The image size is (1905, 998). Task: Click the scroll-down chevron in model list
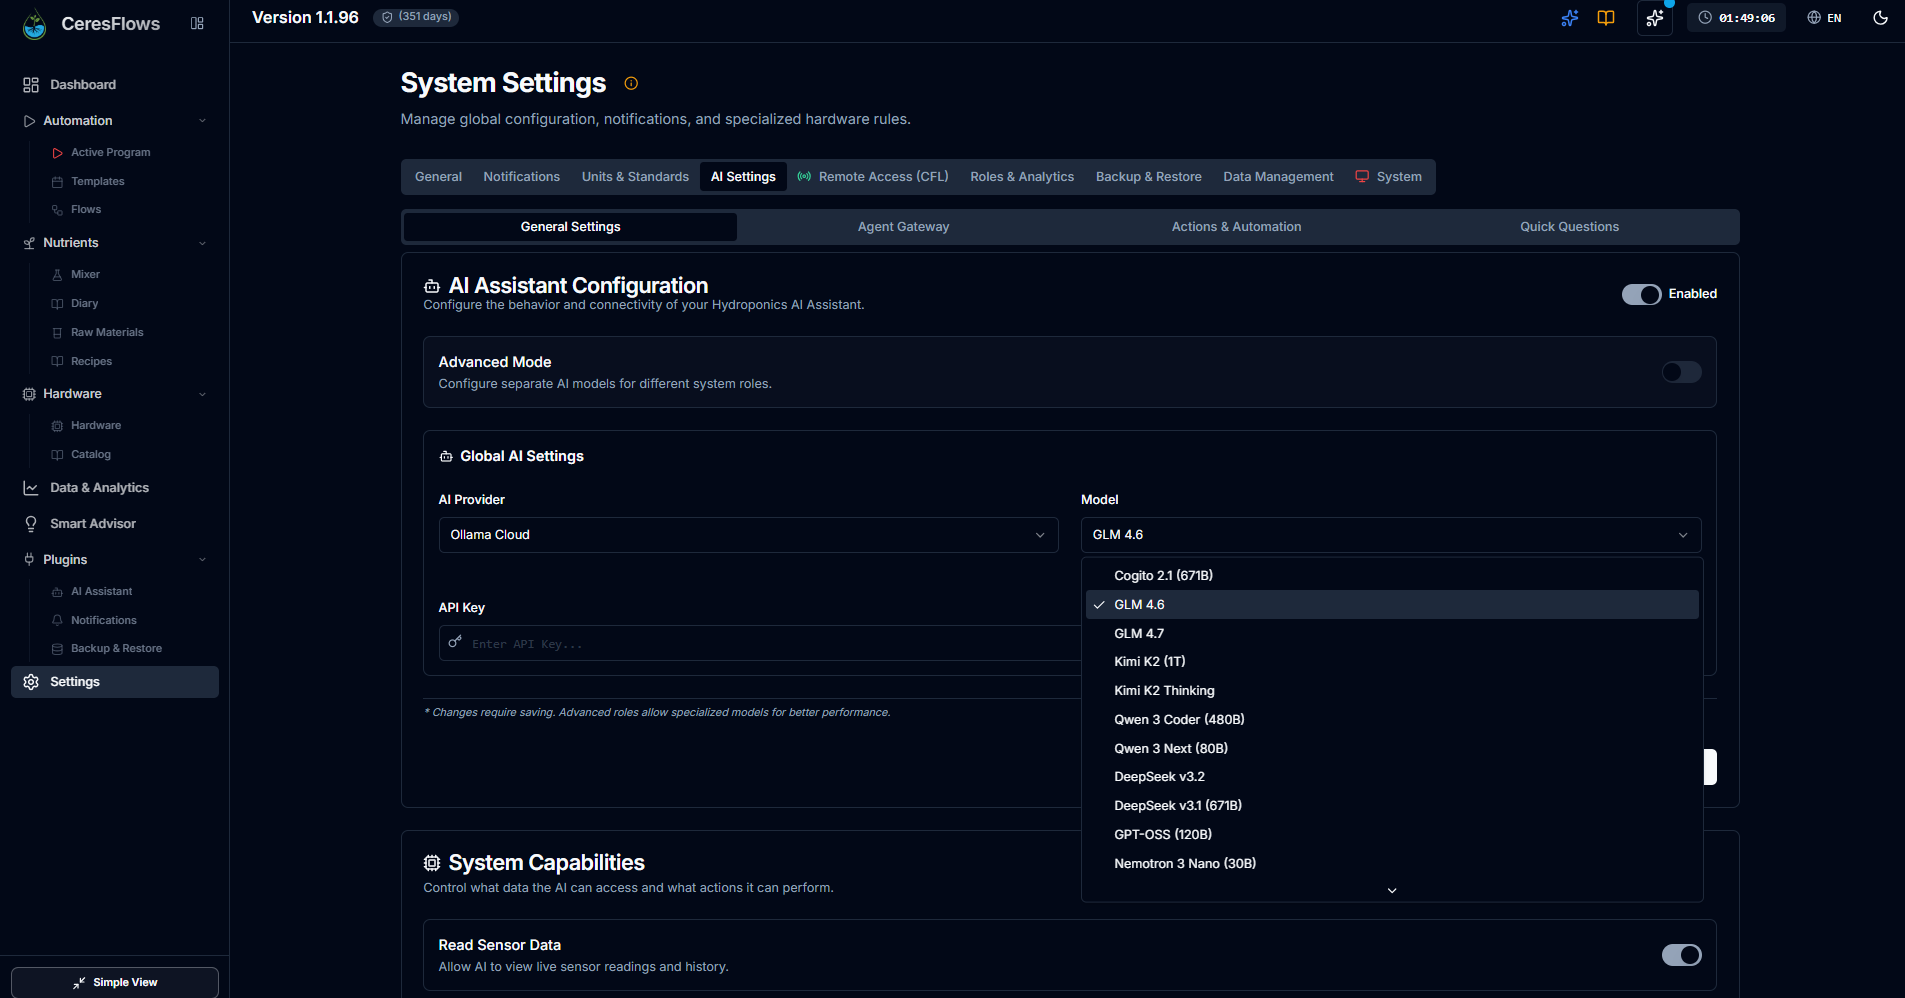click(1392, 890)
